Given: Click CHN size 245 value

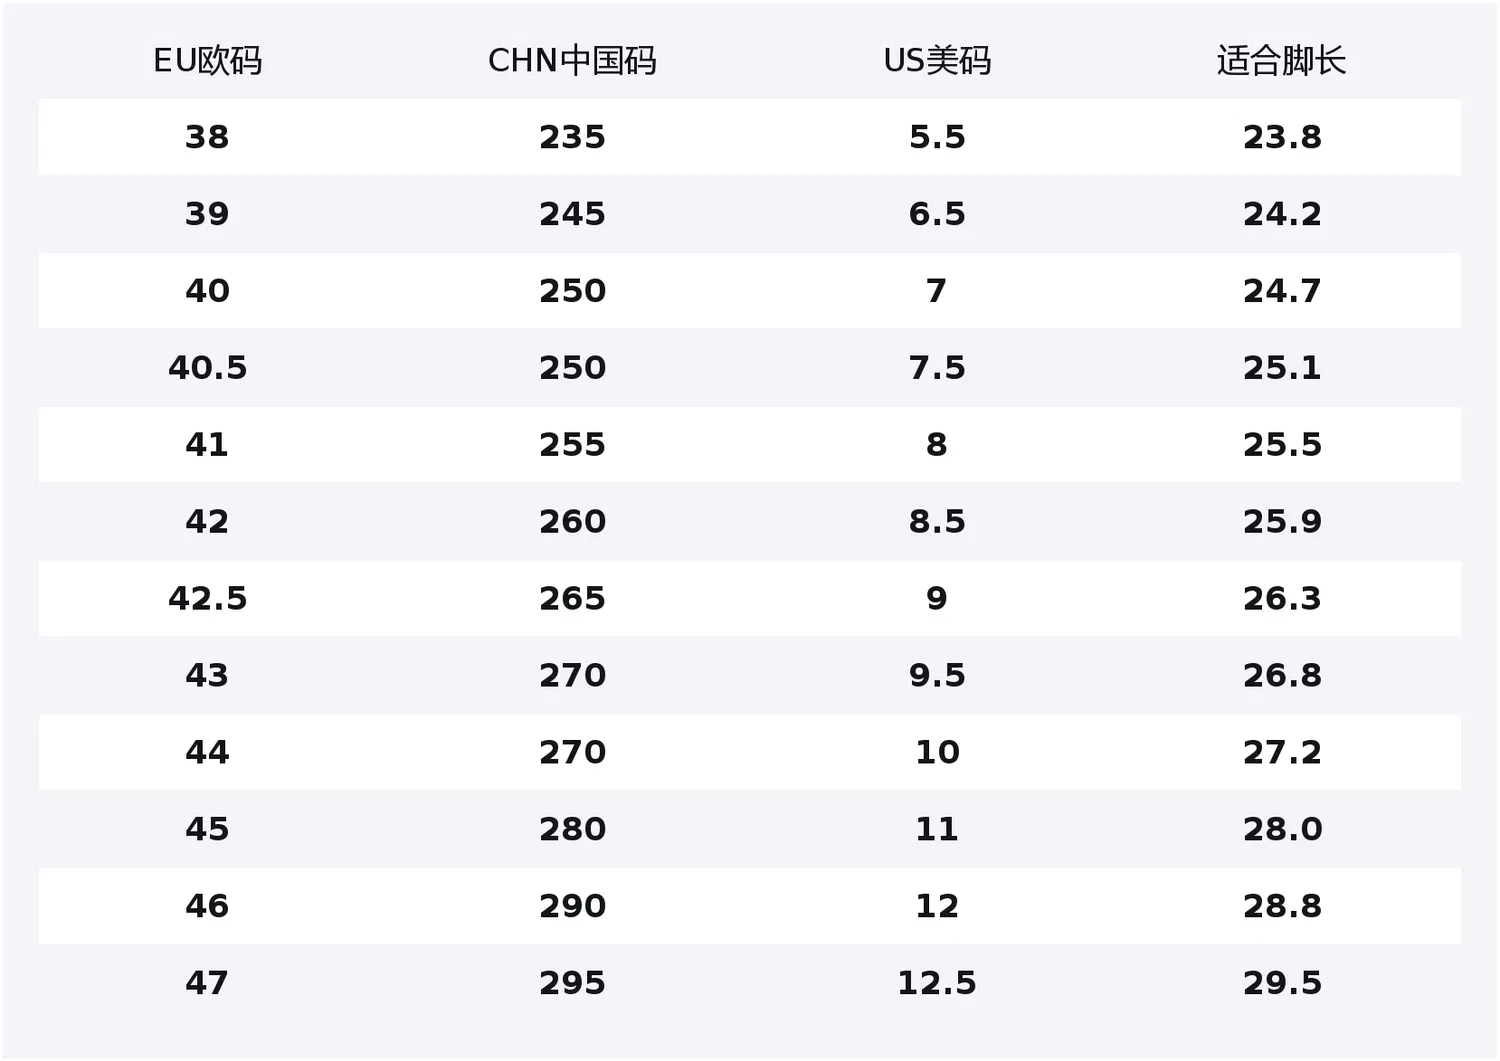Looking at the screenshot, I should click(572, 214).
